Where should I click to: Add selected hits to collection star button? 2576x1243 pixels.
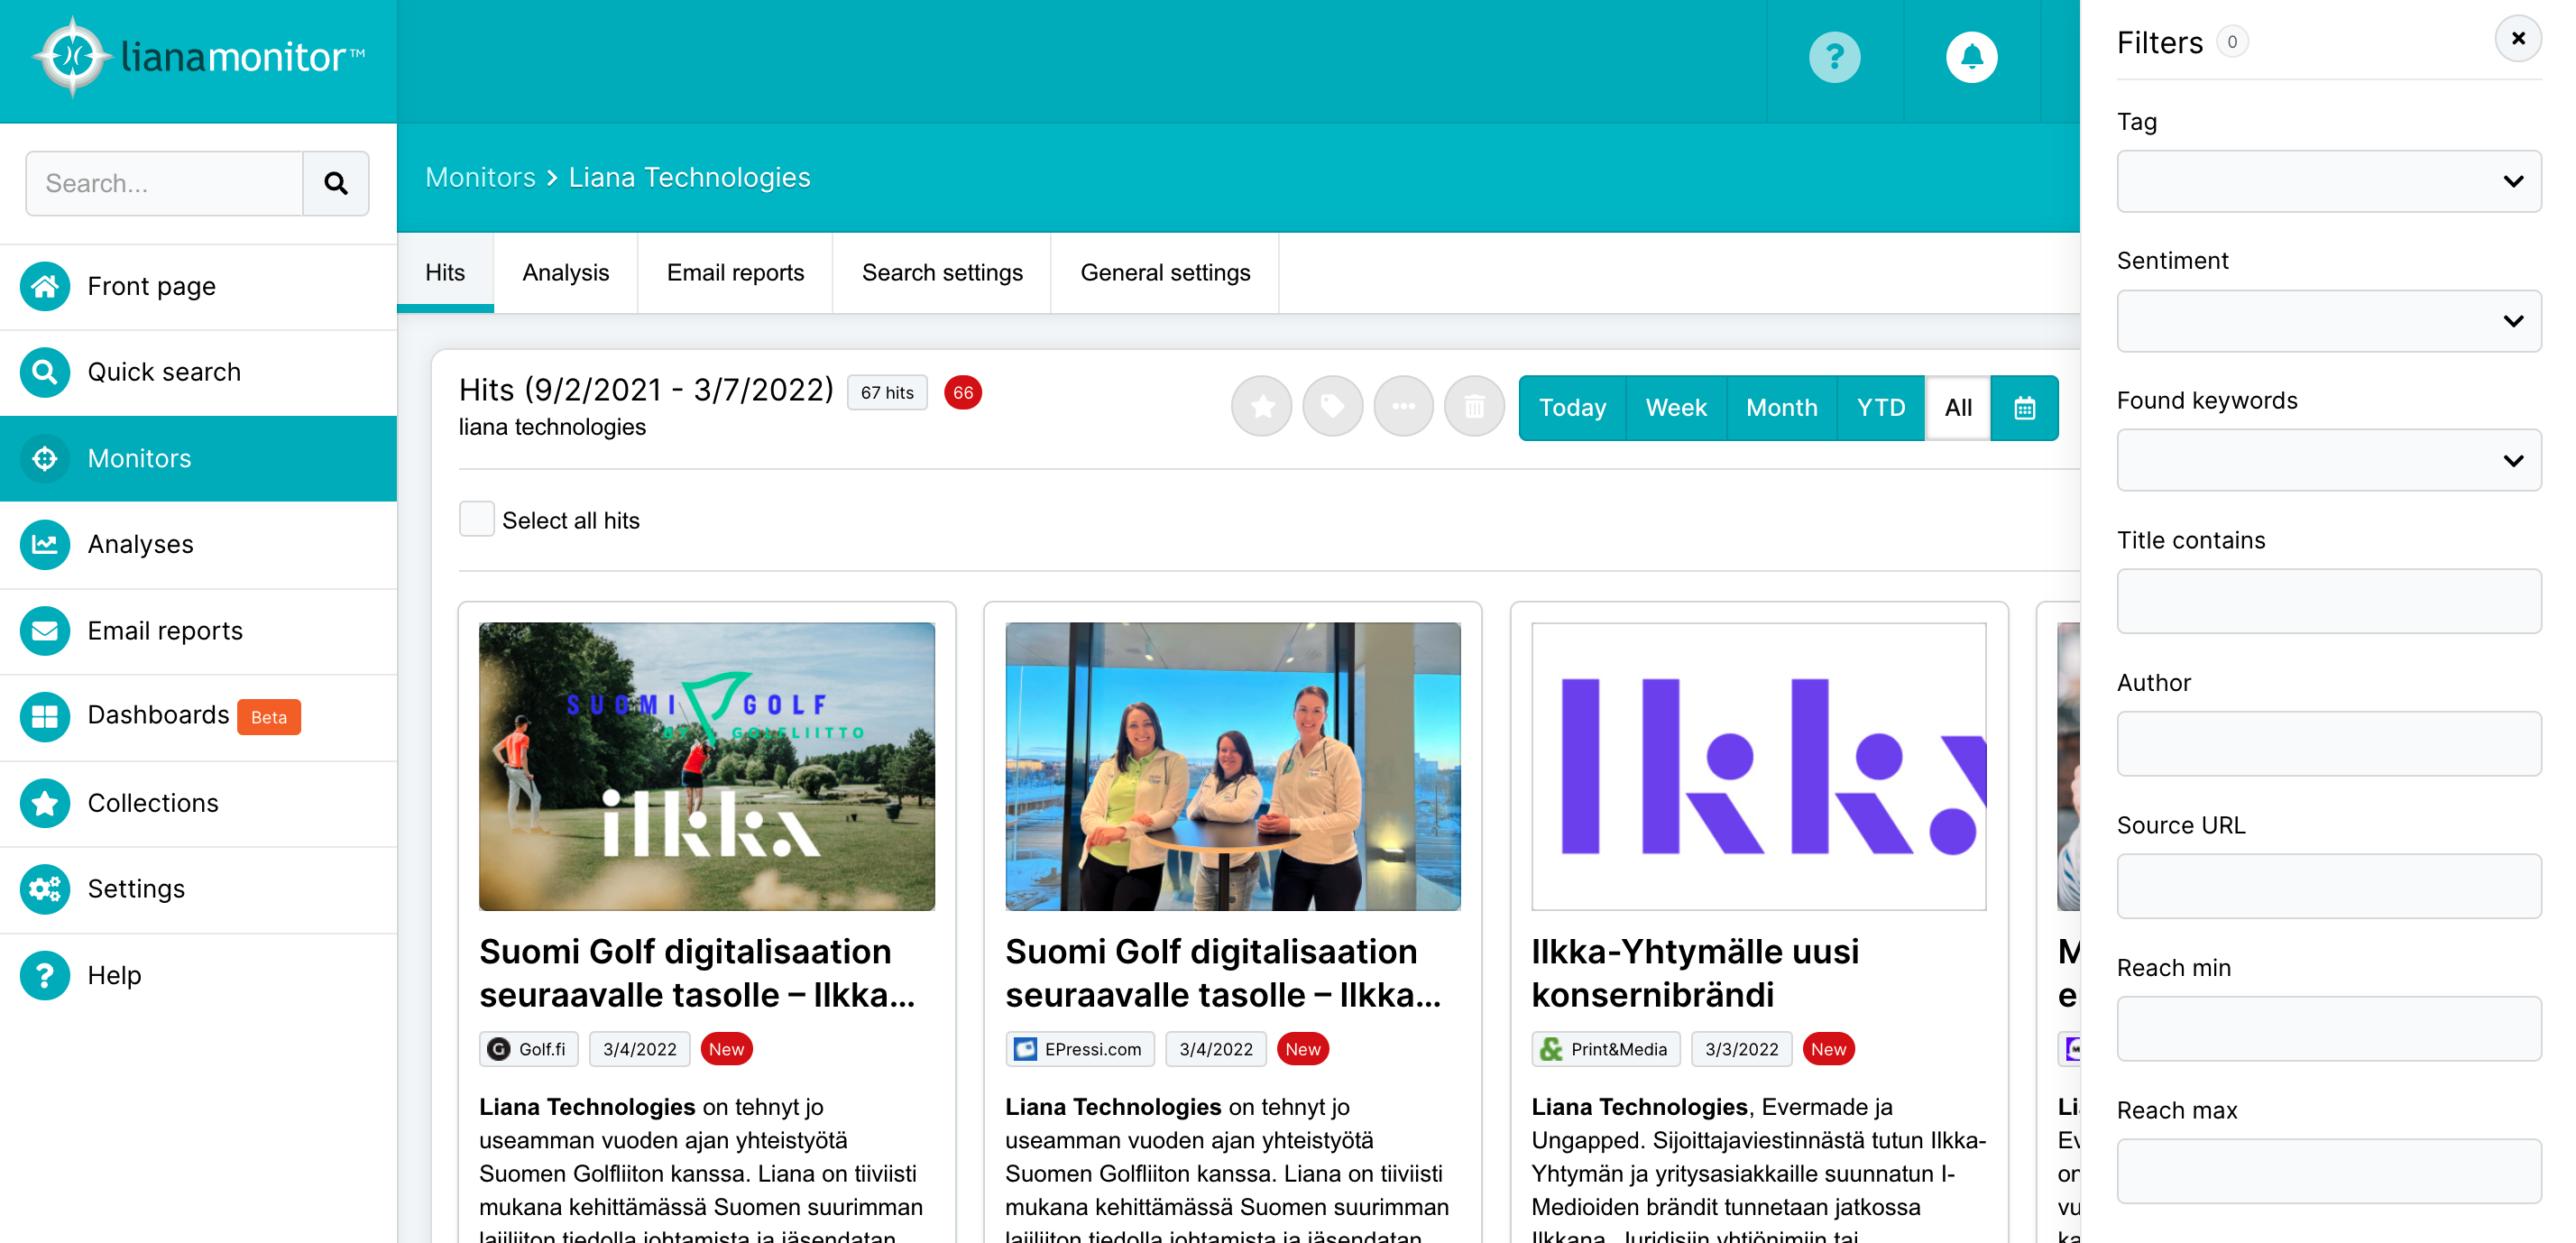(x=1261, y=407)
